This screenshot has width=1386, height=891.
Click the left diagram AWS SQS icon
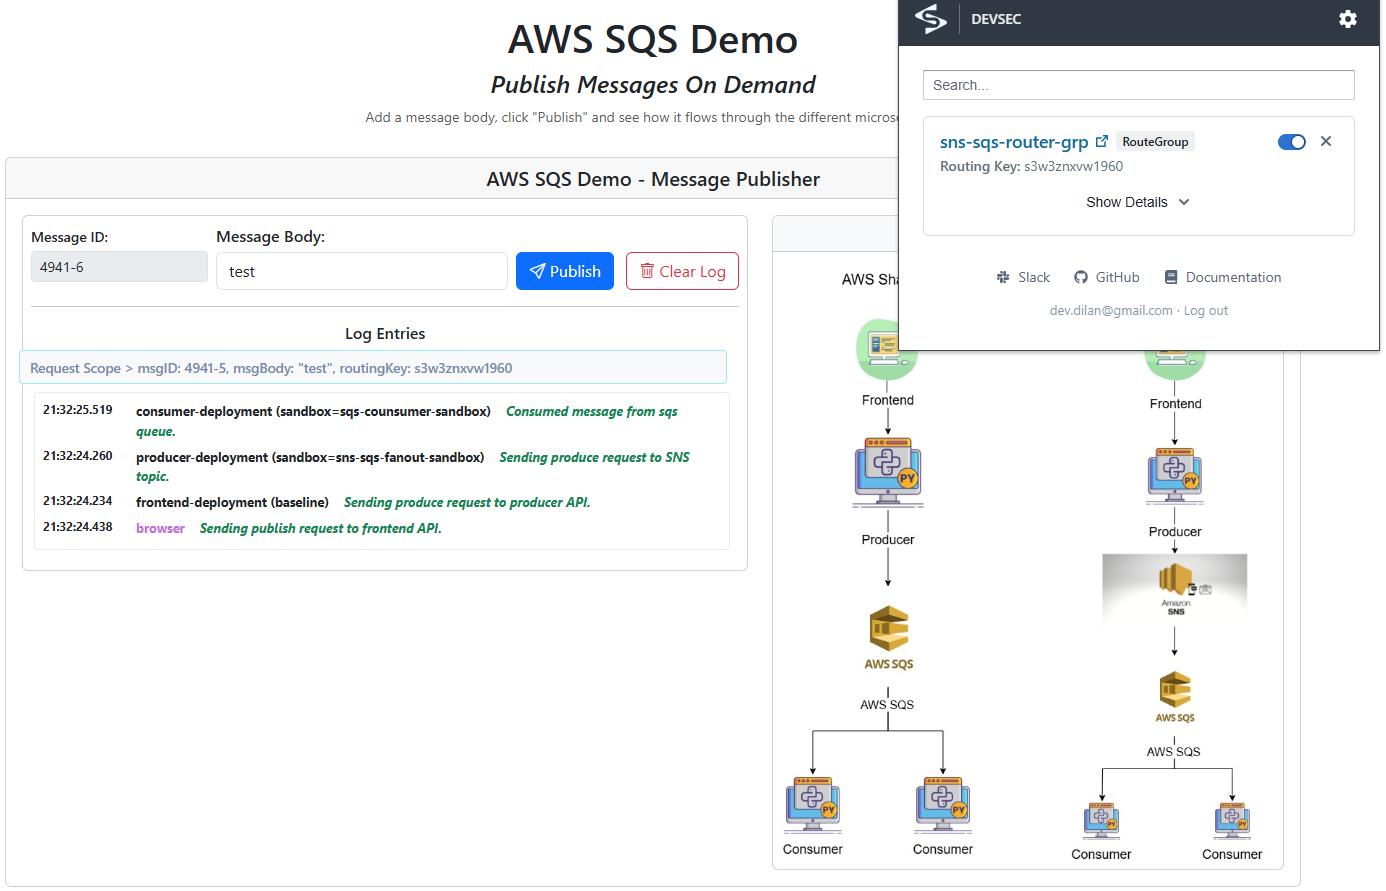pos(889,638)
